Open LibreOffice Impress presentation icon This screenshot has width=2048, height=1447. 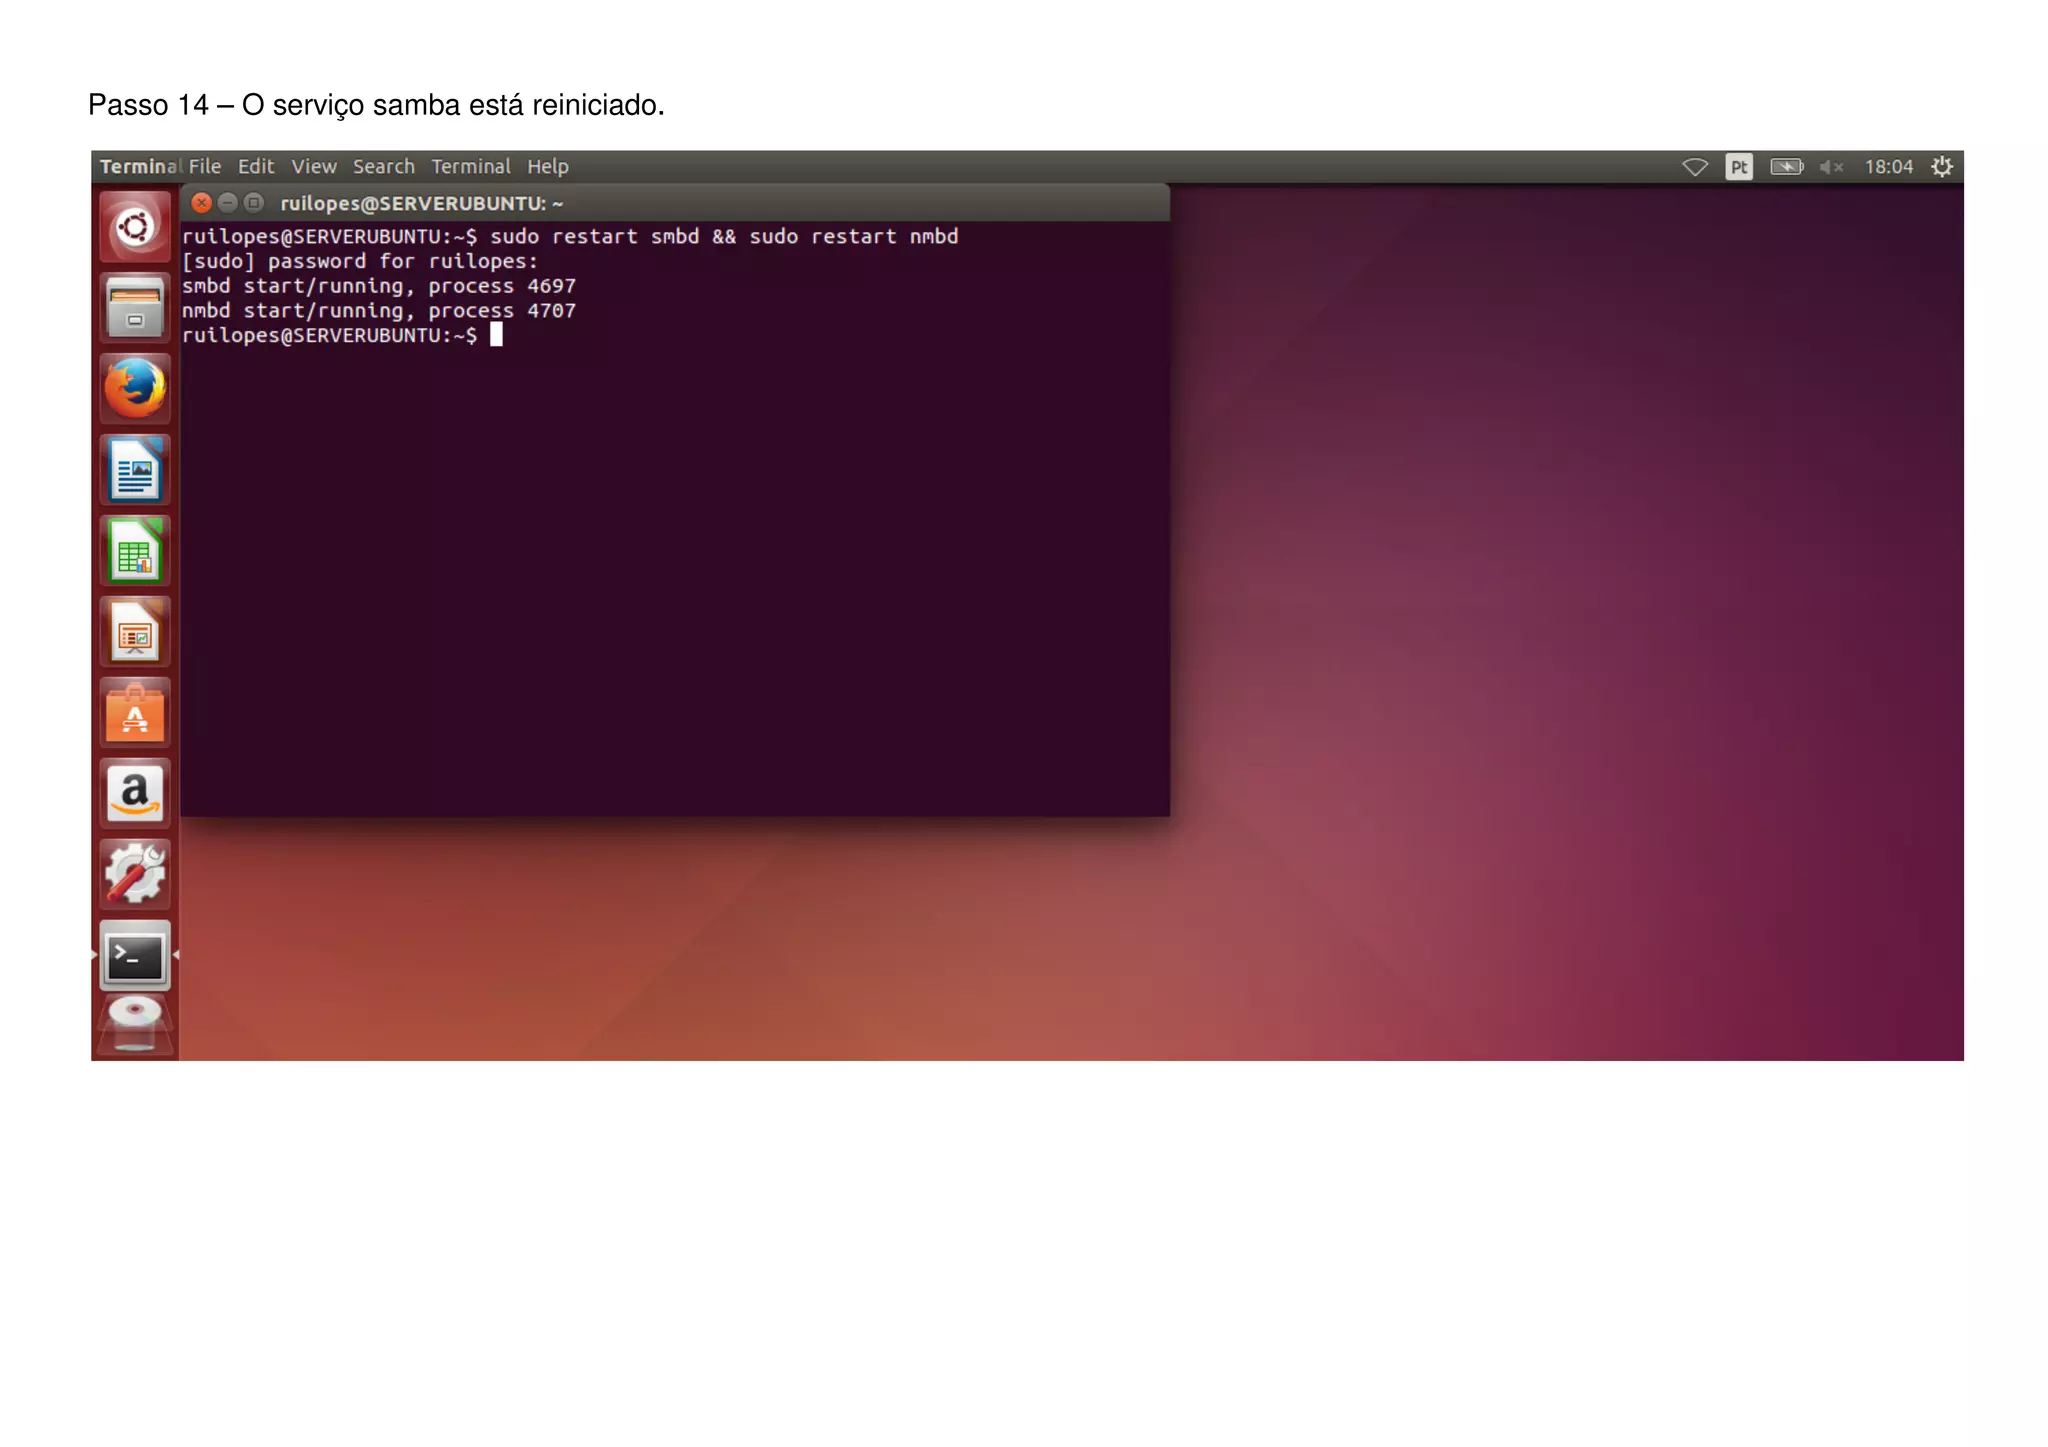[135, 632]
